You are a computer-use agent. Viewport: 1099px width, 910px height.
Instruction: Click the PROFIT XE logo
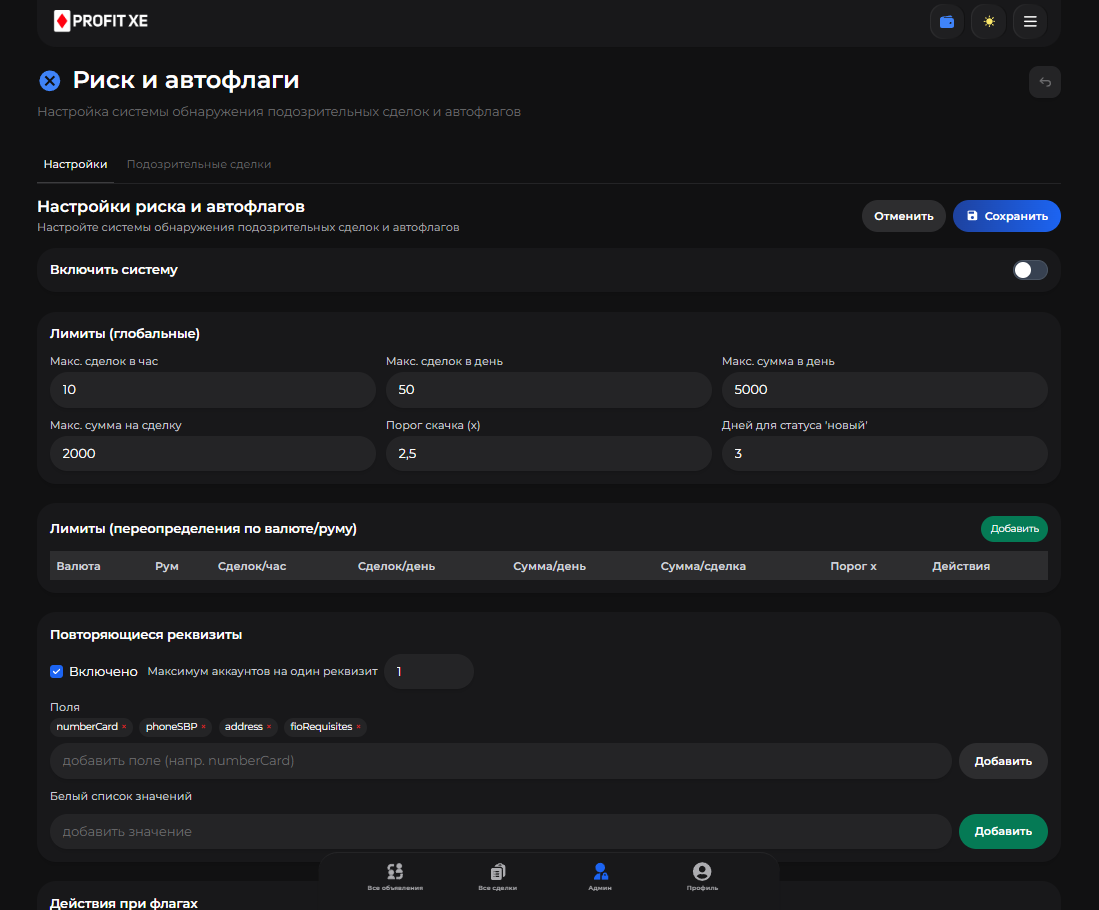[101, 21]
